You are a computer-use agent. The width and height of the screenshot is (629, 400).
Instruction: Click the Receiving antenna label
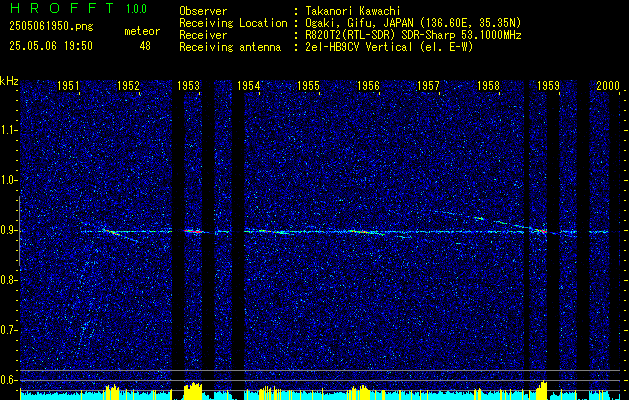click(230, 47)
